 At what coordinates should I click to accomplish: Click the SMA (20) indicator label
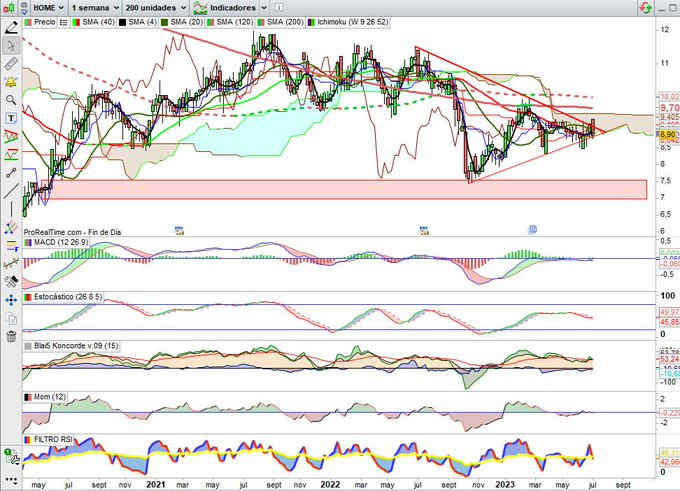click(x=182, y=22)
